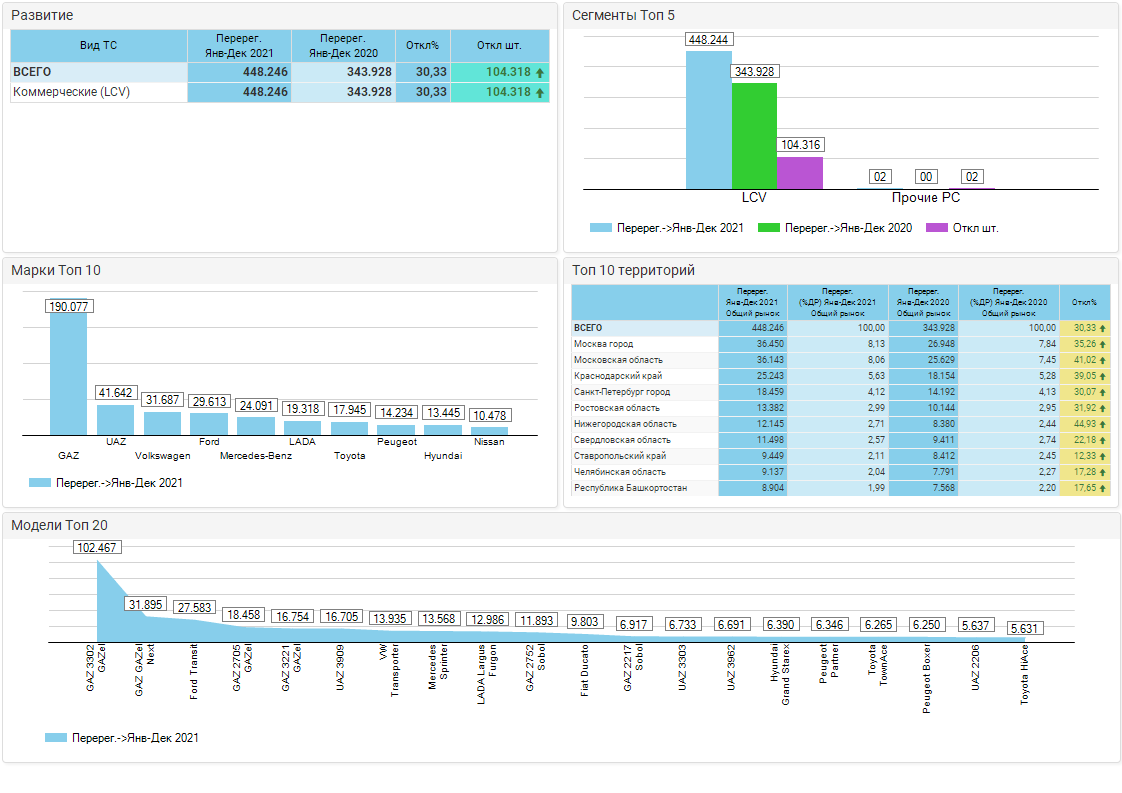This screenshot has width=1122, height=793.
Task: Select the Коммерческие (LCV) row label
Action: pos(71,92)
